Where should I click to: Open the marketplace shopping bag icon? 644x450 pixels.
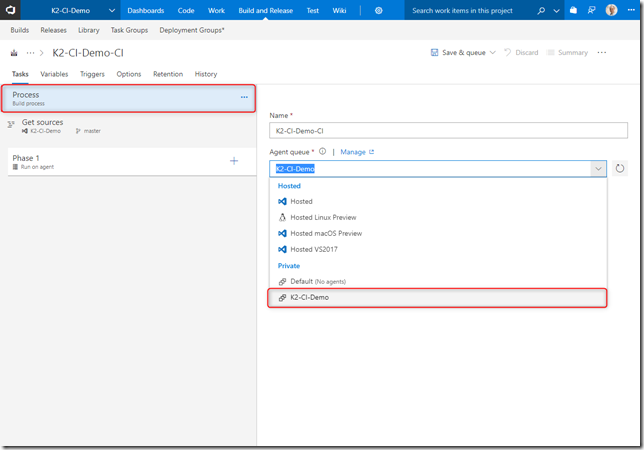tap(573, 10)
